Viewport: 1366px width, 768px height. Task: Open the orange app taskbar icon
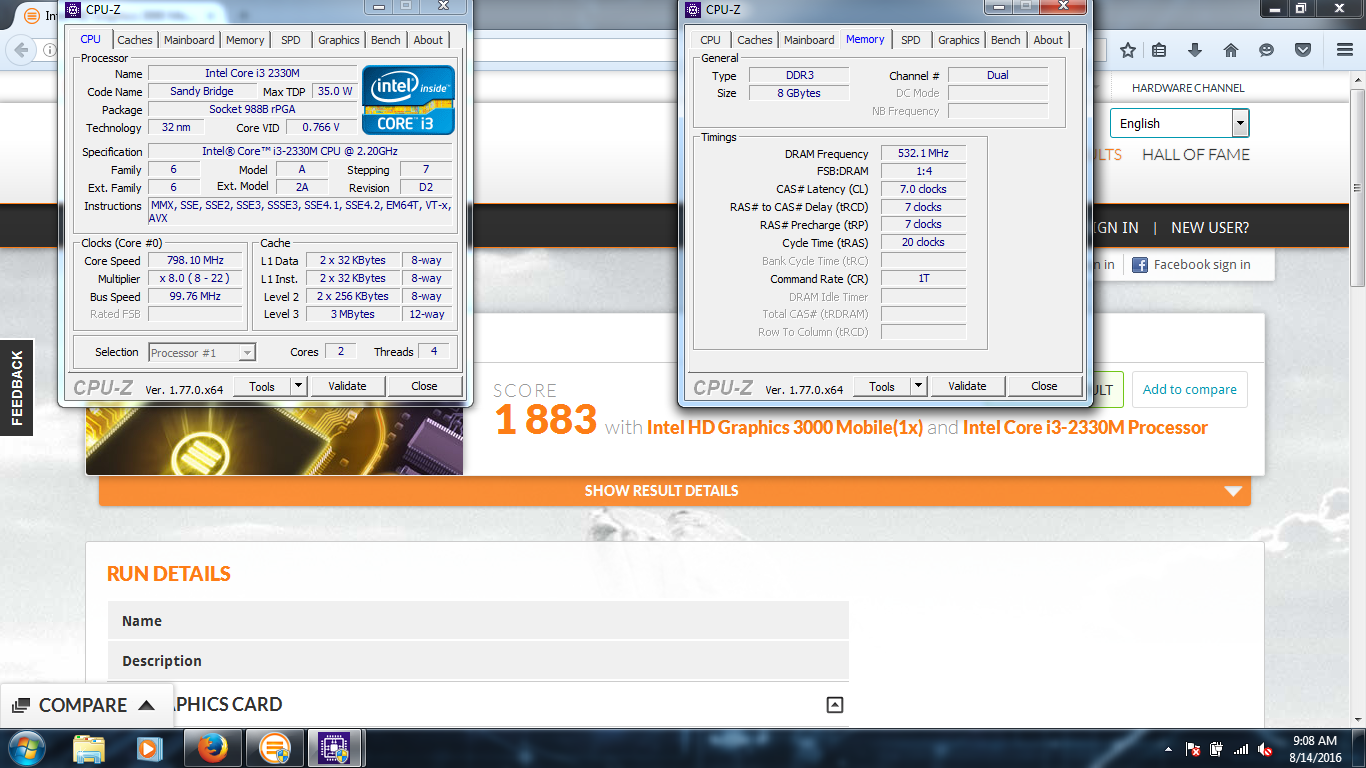tap(275, 748)
